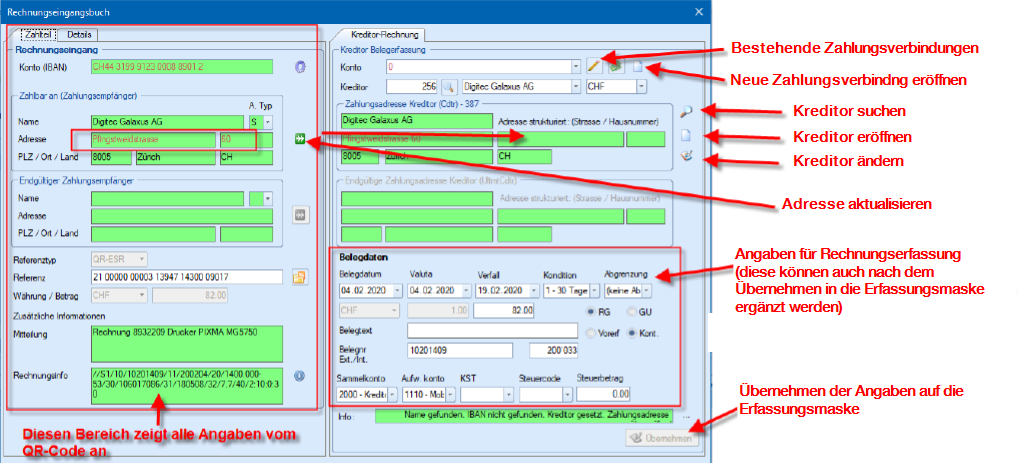This screenshot has width=1029, height=463.
Task: Click the Steuerbetrag field showing 0.00
Action: [602, 395]
